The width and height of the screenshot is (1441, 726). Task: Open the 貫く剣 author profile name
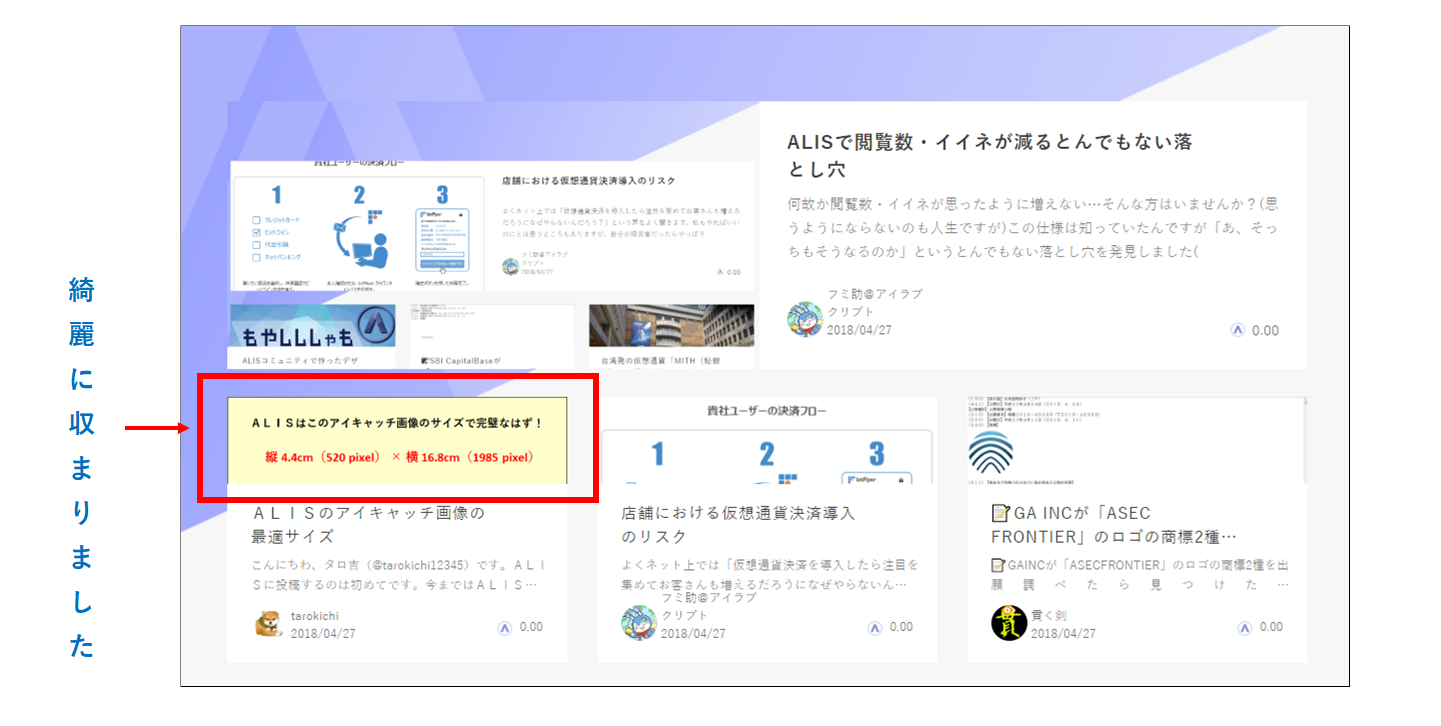pos(1050,616)
